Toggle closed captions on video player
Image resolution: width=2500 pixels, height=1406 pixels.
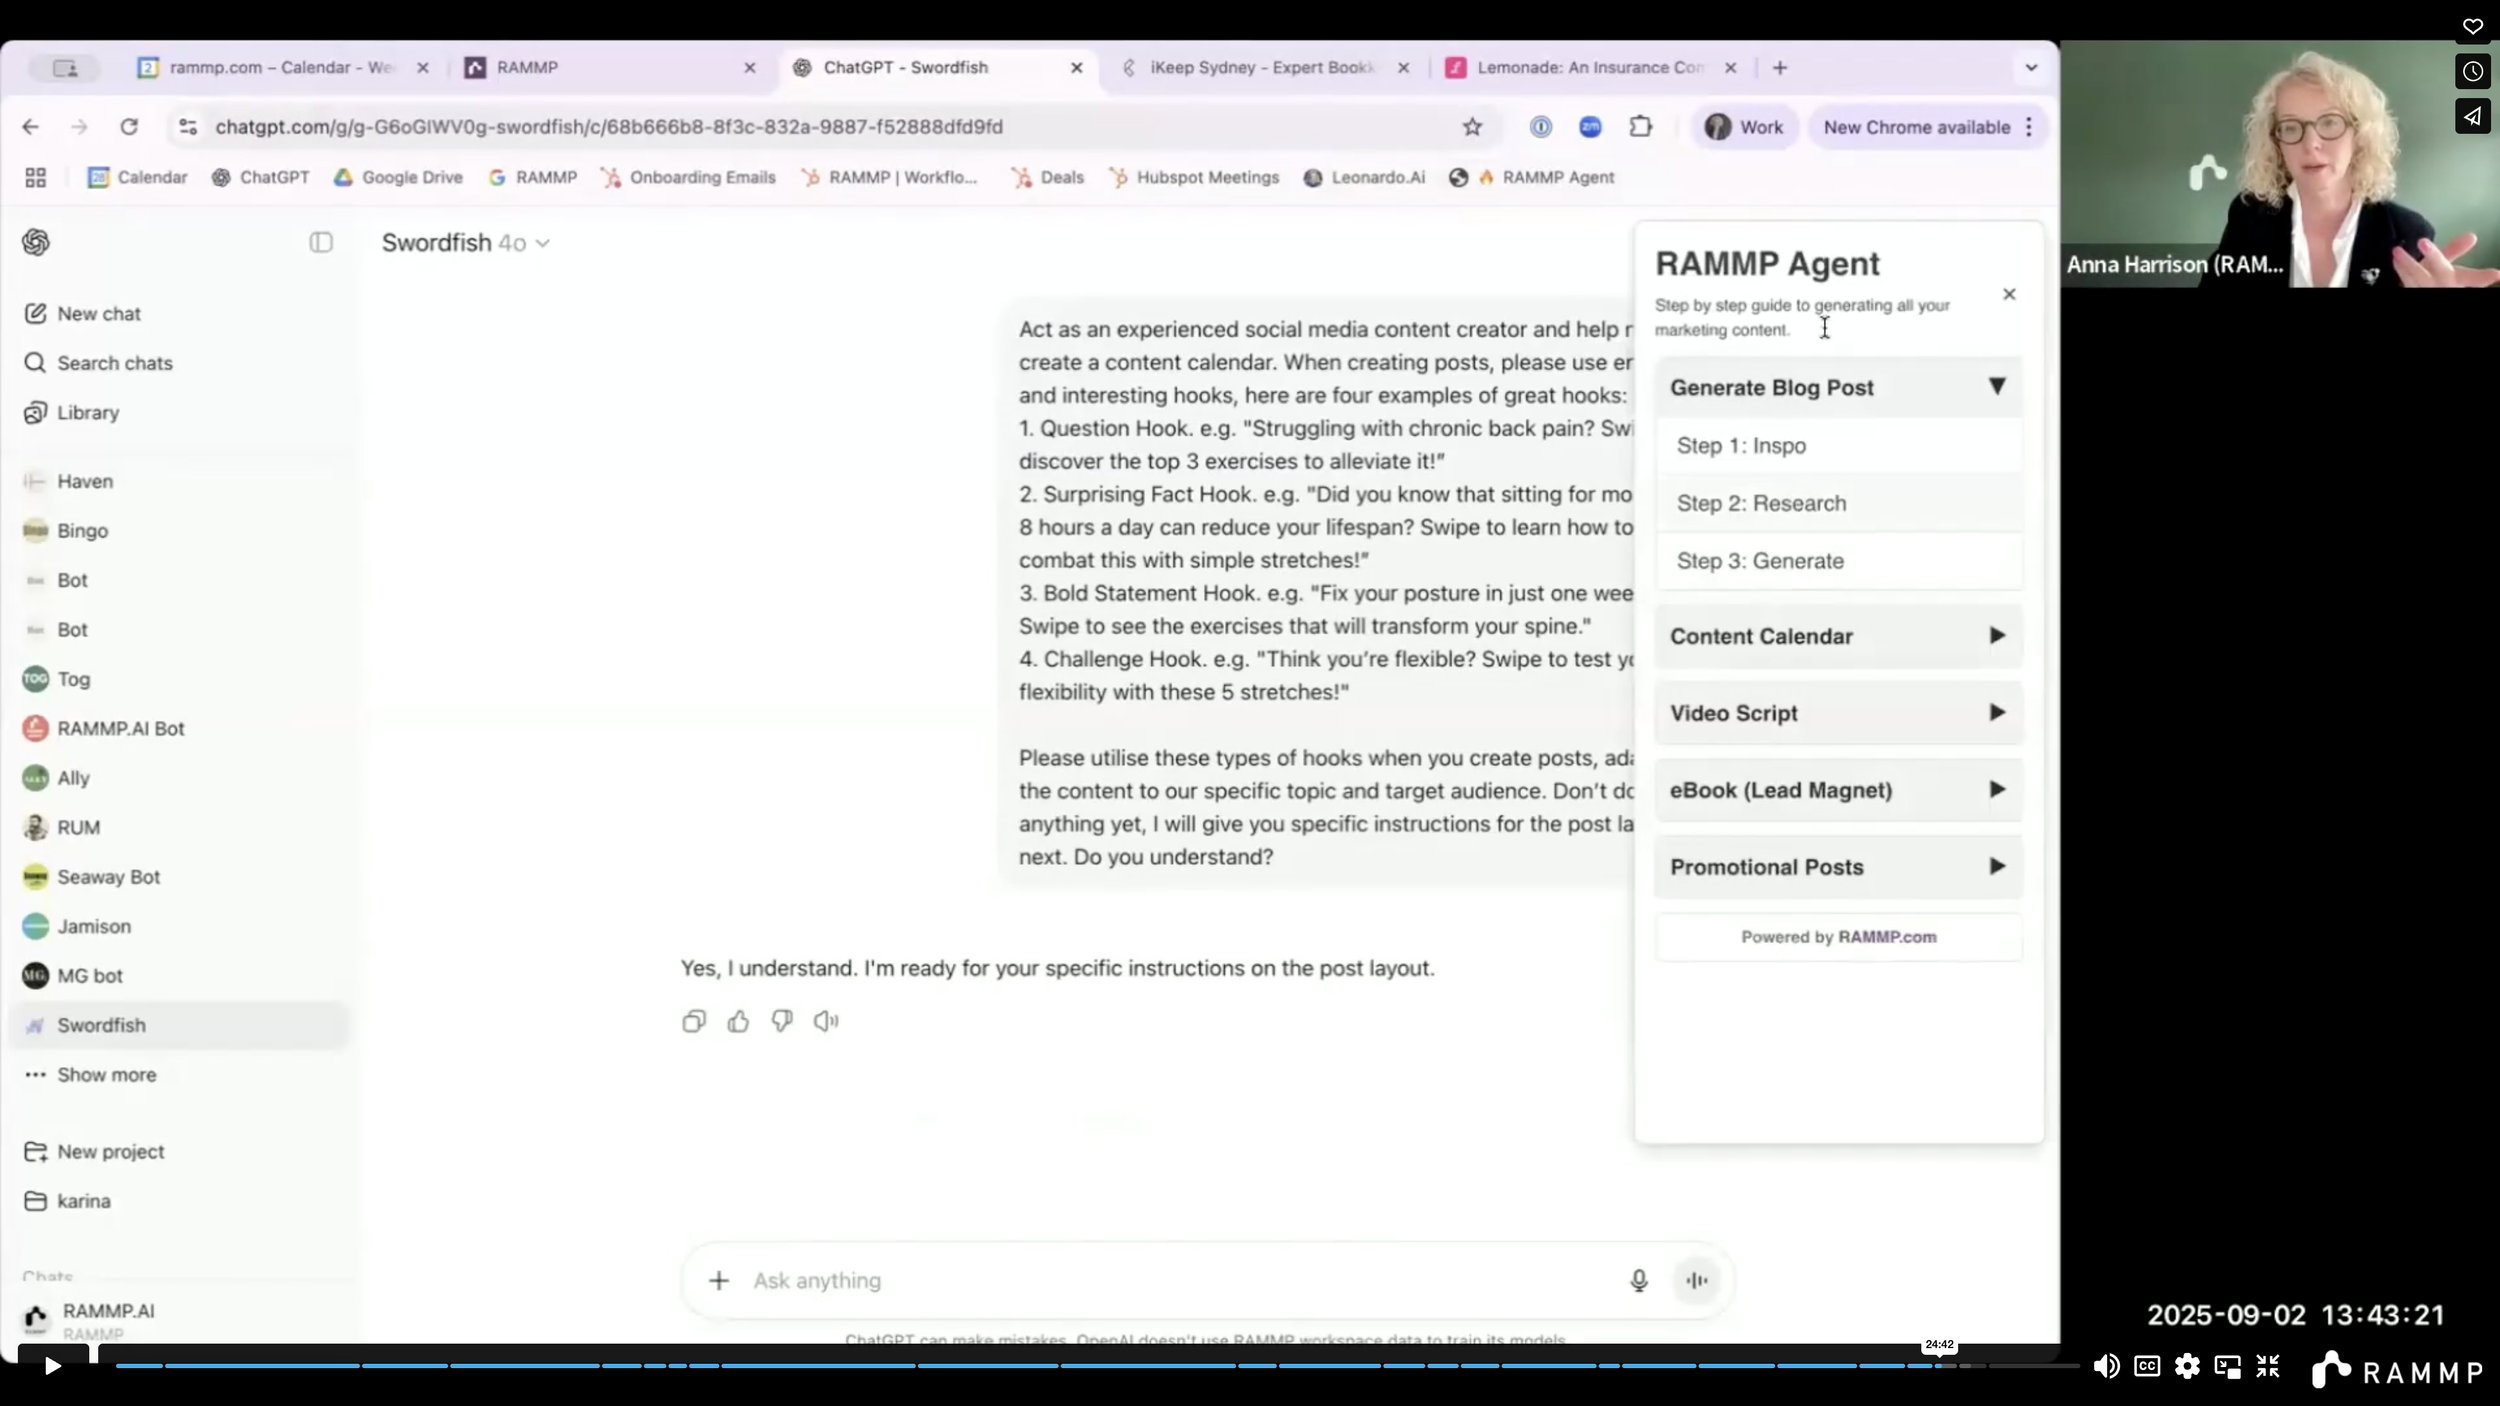pos(2146,1366)
